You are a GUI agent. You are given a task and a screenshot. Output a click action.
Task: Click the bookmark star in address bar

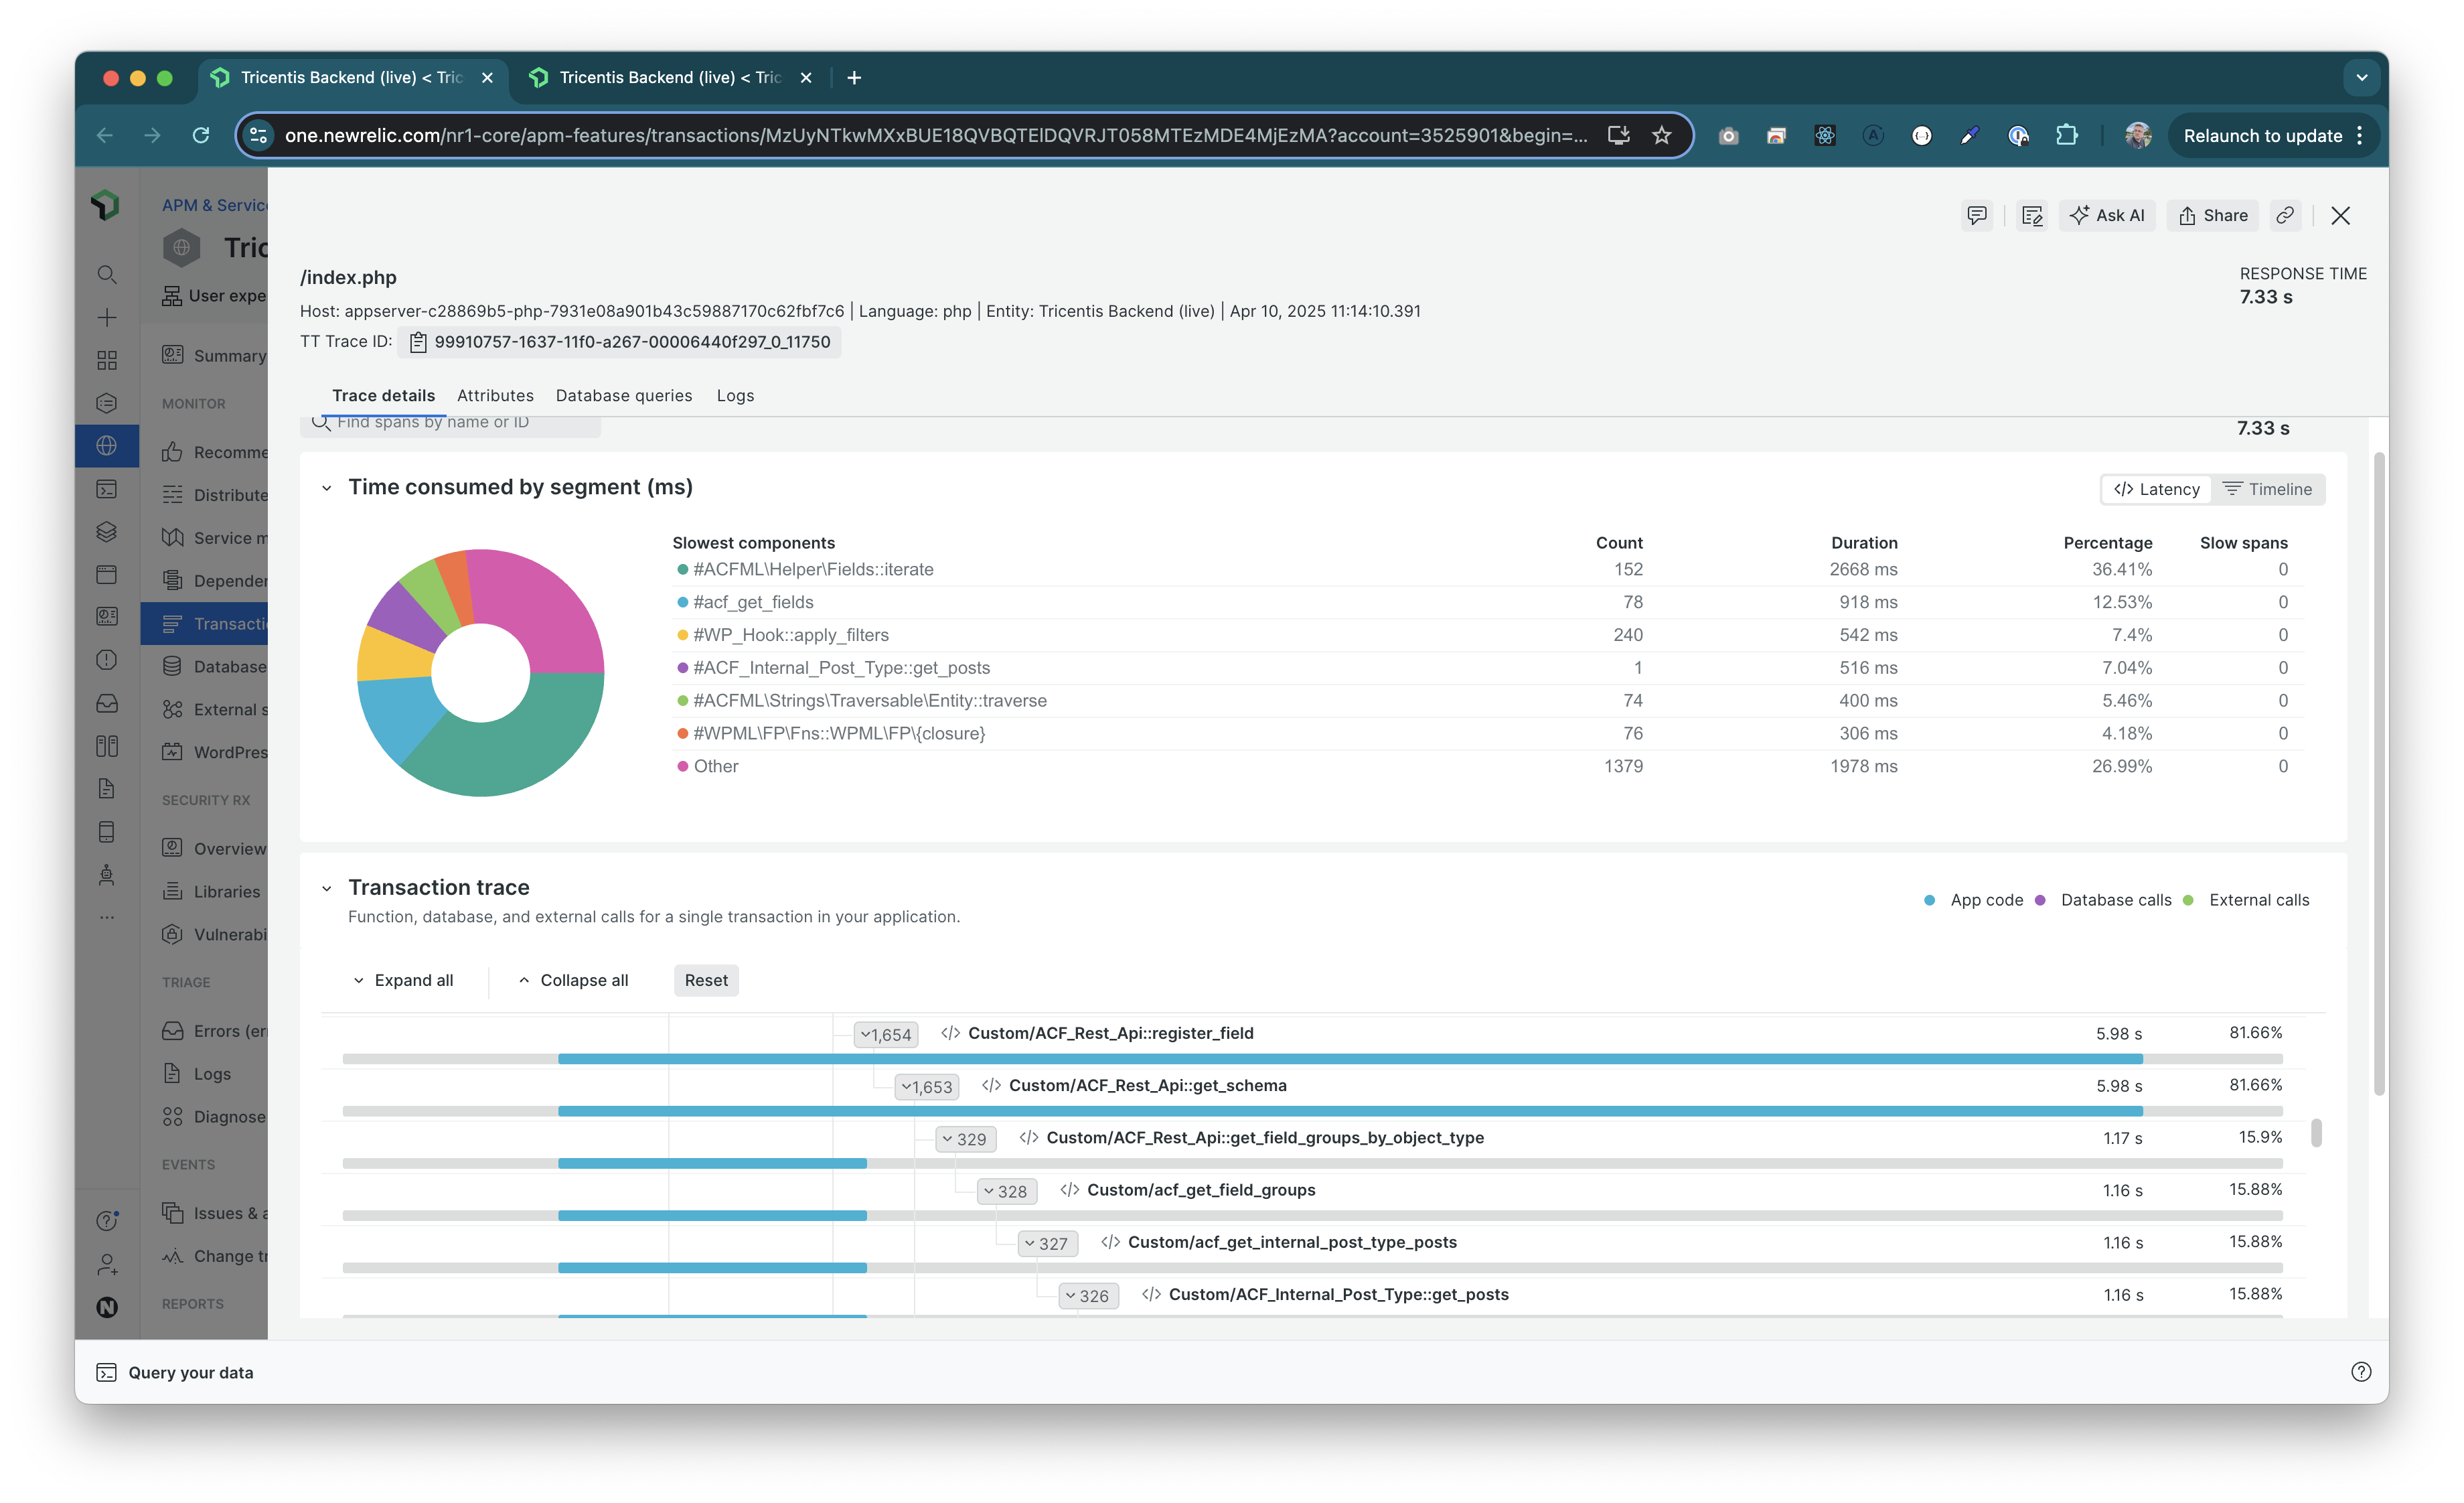[1661, 135]
